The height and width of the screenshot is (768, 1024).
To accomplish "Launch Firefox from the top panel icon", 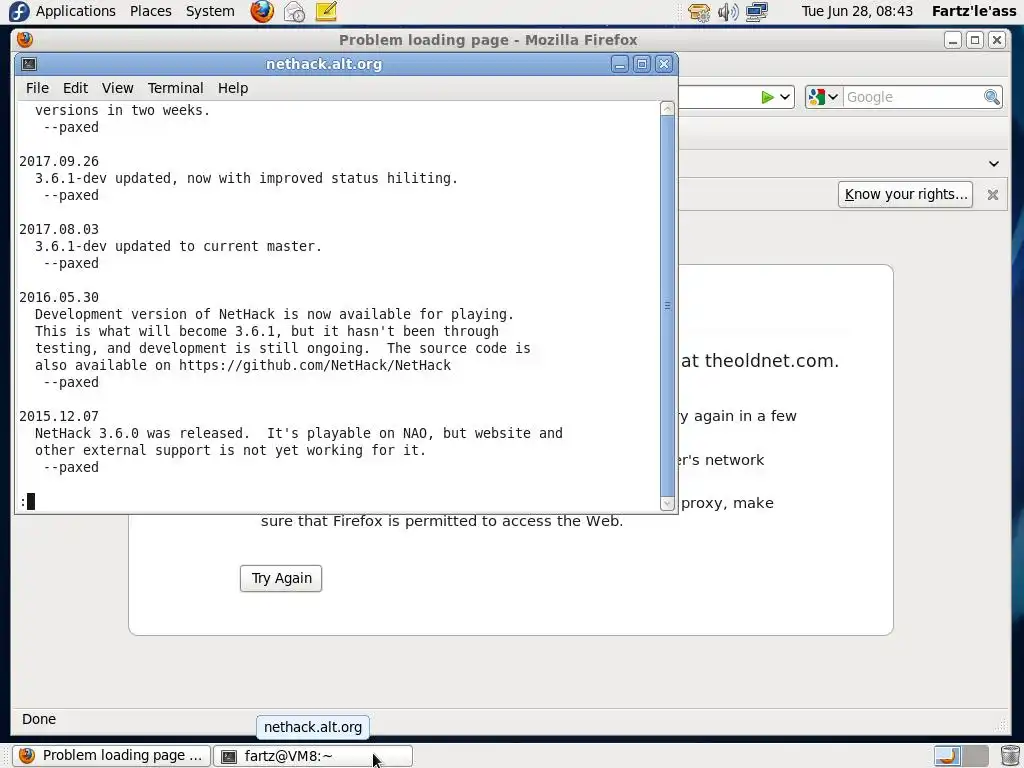I will 262,11.
